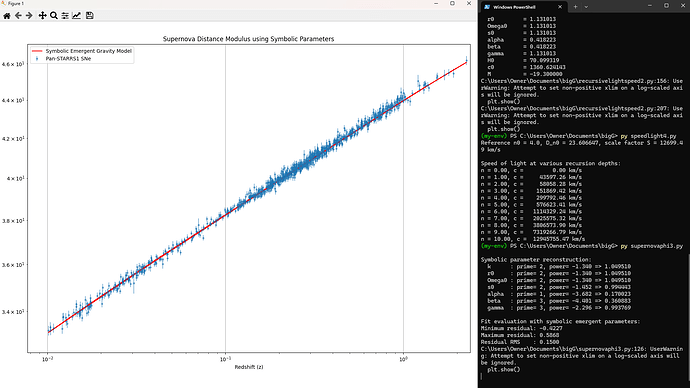Reset plot with the Home icon
The height and width of the screenshot is (388, 690).
(7, 15)
